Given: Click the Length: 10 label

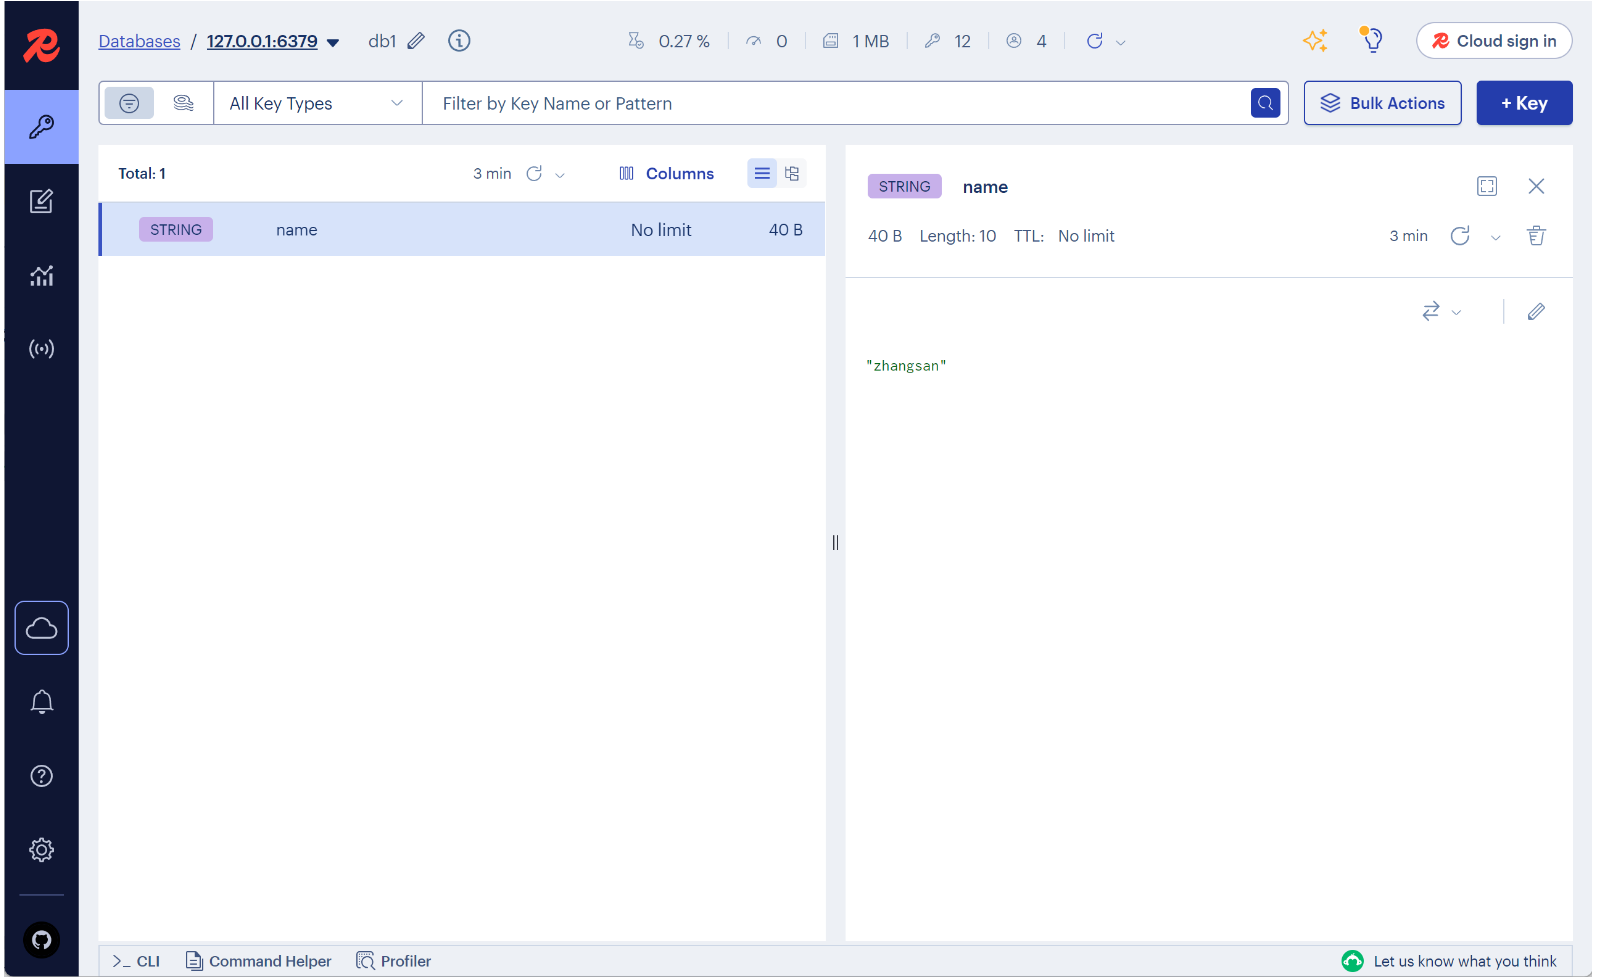Looking at the screenshot, I should [957, 236].
